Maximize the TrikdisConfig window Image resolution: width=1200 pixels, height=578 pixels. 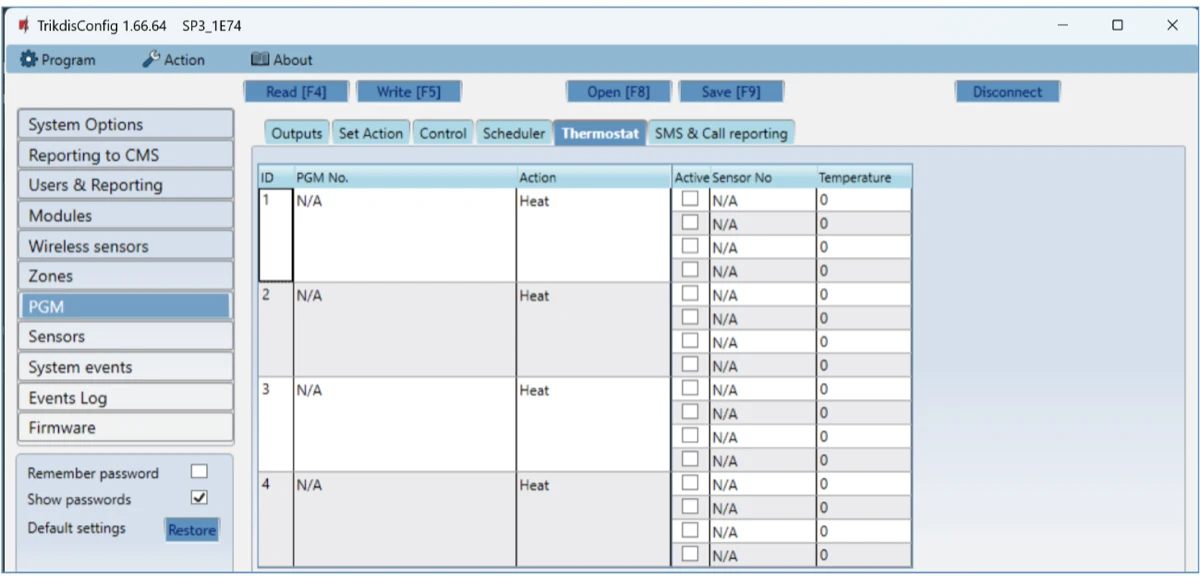(x=1118, y=26)
